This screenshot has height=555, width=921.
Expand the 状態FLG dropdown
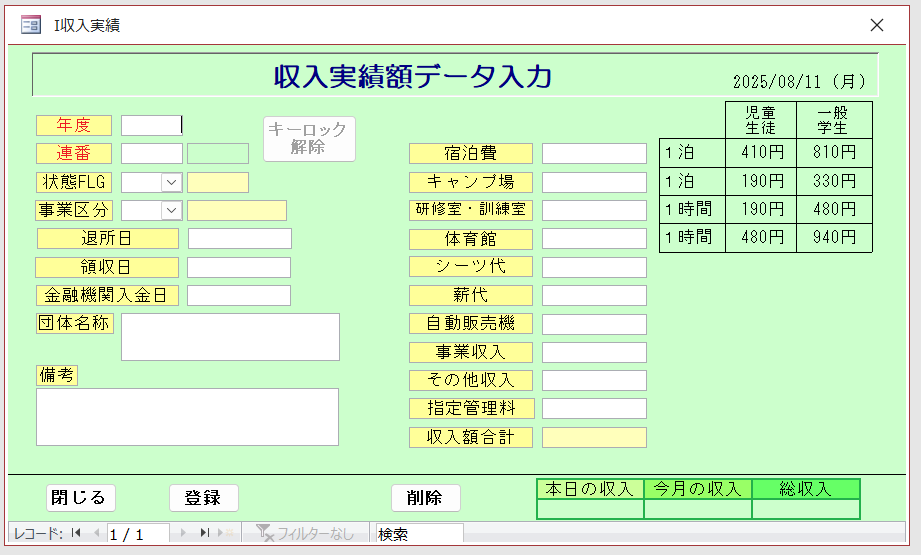coord(171,182)
